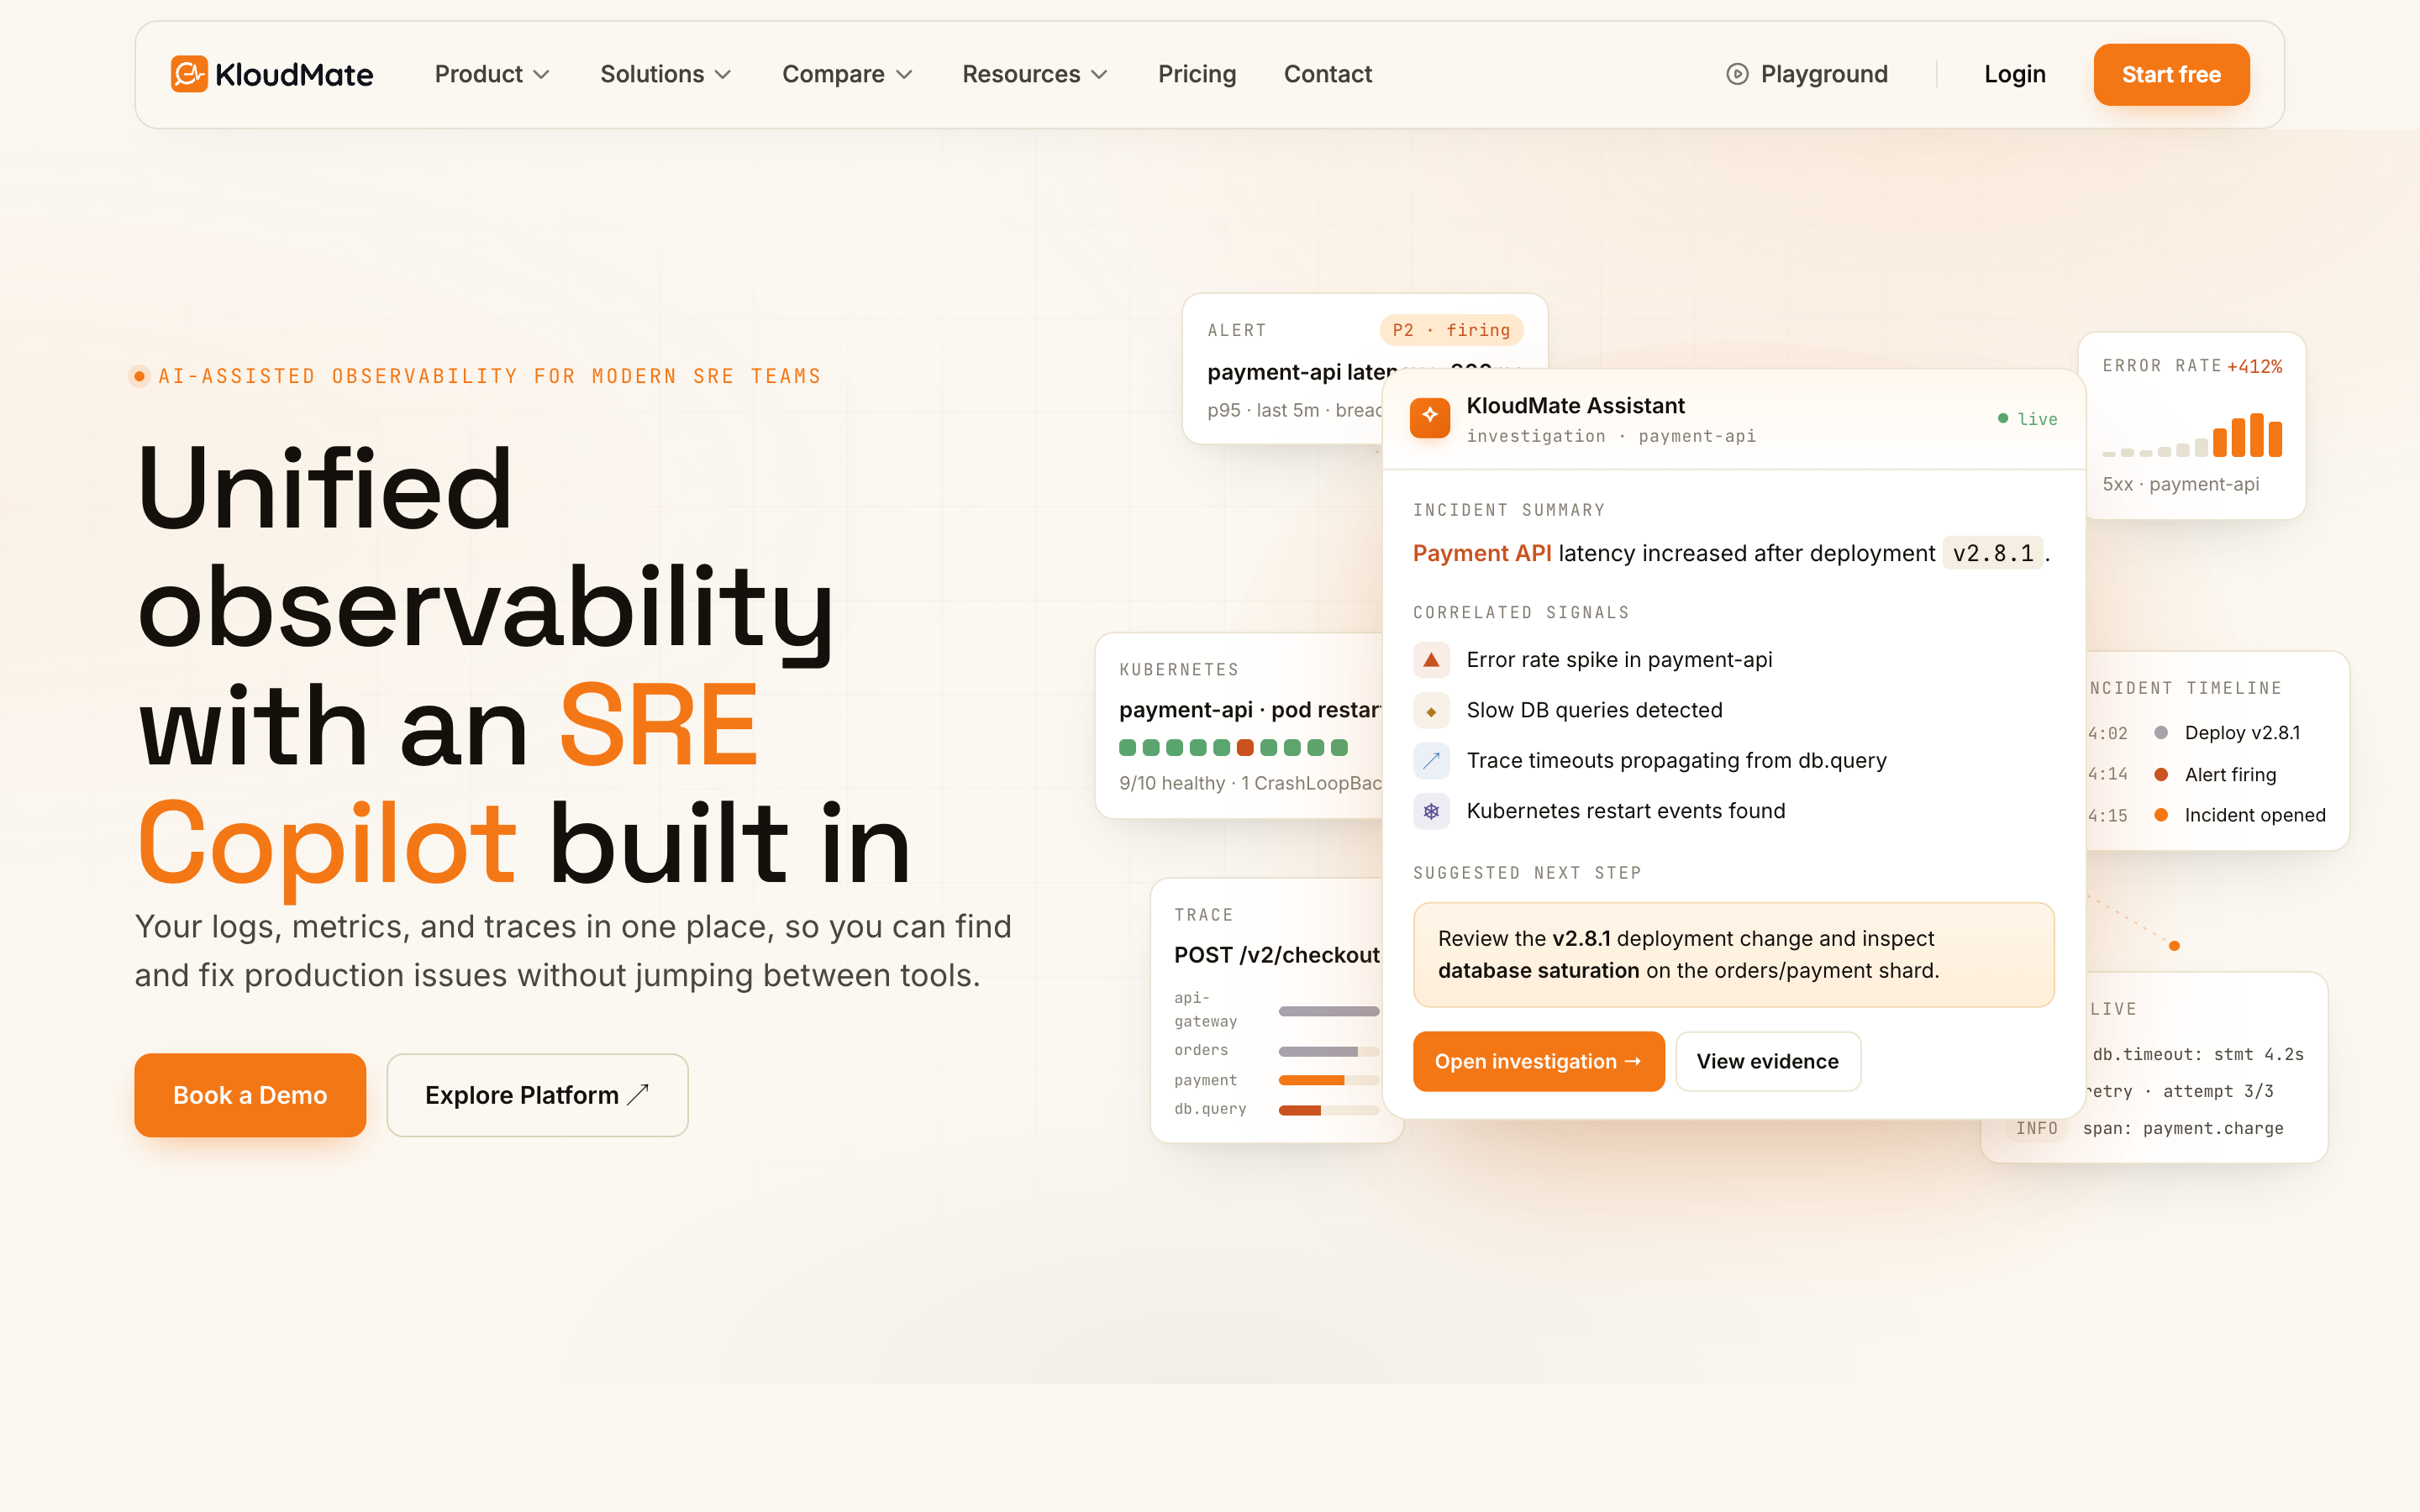Viewport: 2420px width, 1512px height.
Task: Open the Product menu
Action: [492, 74]
